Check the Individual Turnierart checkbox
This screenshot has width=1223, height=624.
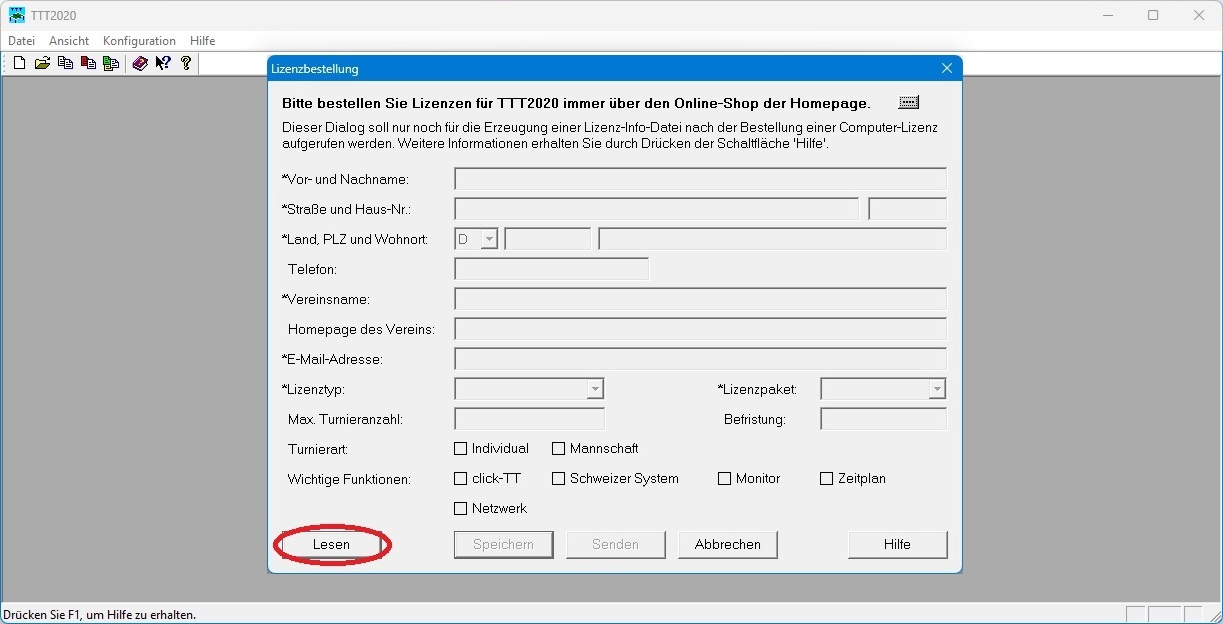click(461, 449)
